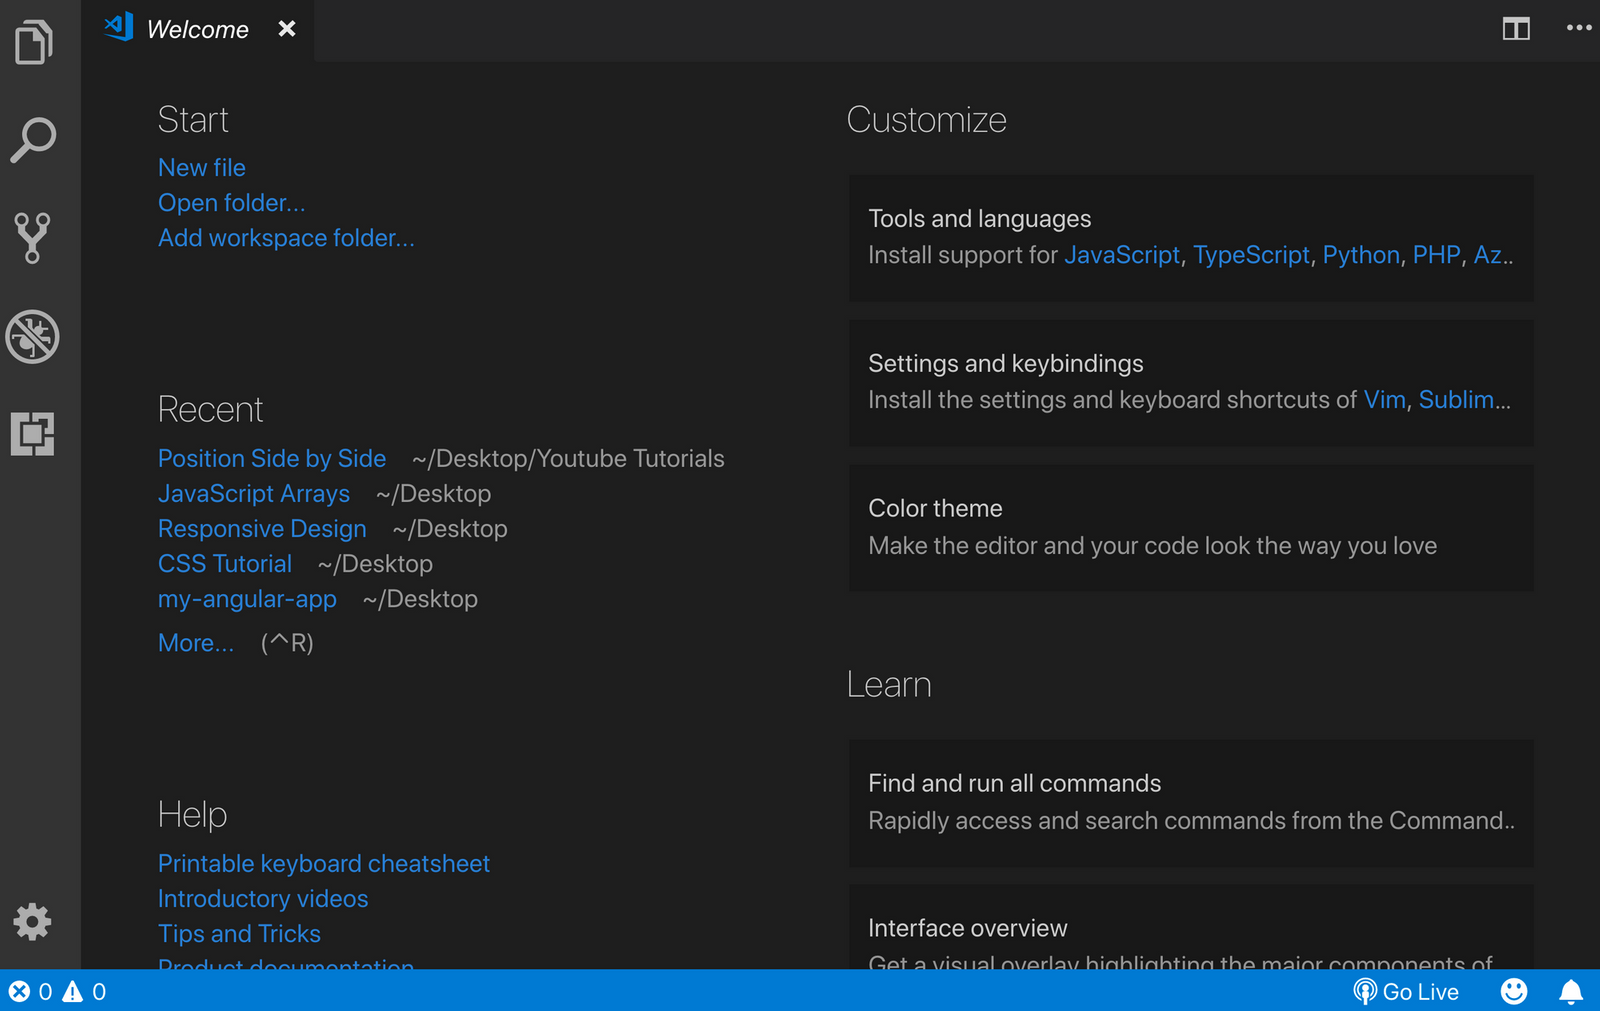
Task: Open the recent JavaScript Arrays project
Action: point(254,493)
